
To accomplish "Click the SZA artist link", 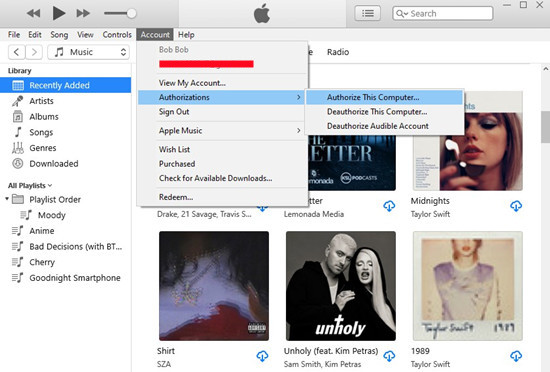I will [164, 364].
